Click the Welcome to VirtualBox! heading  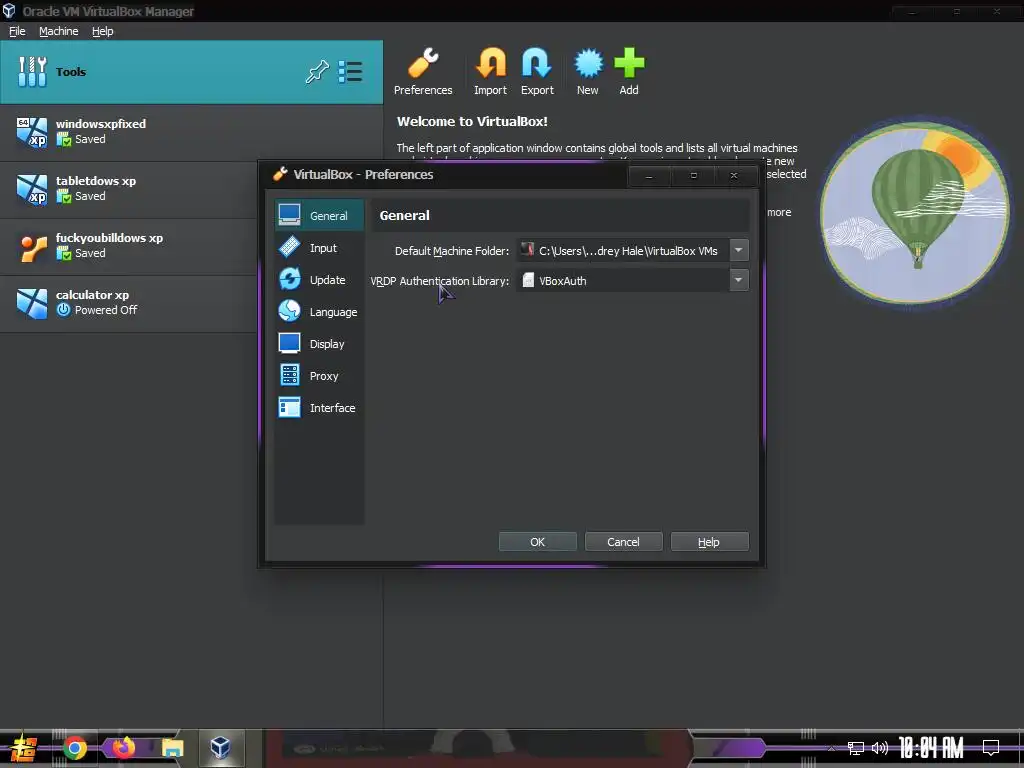click(472, 121)
